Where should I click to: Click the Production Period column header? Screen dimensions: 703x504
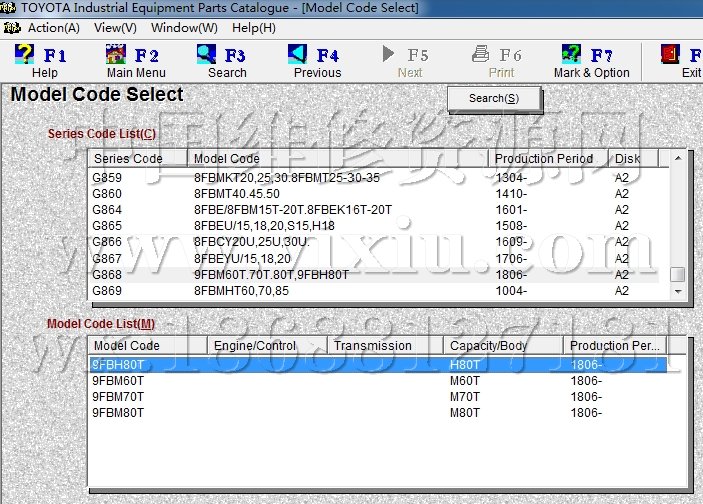[x=550, y=158]
